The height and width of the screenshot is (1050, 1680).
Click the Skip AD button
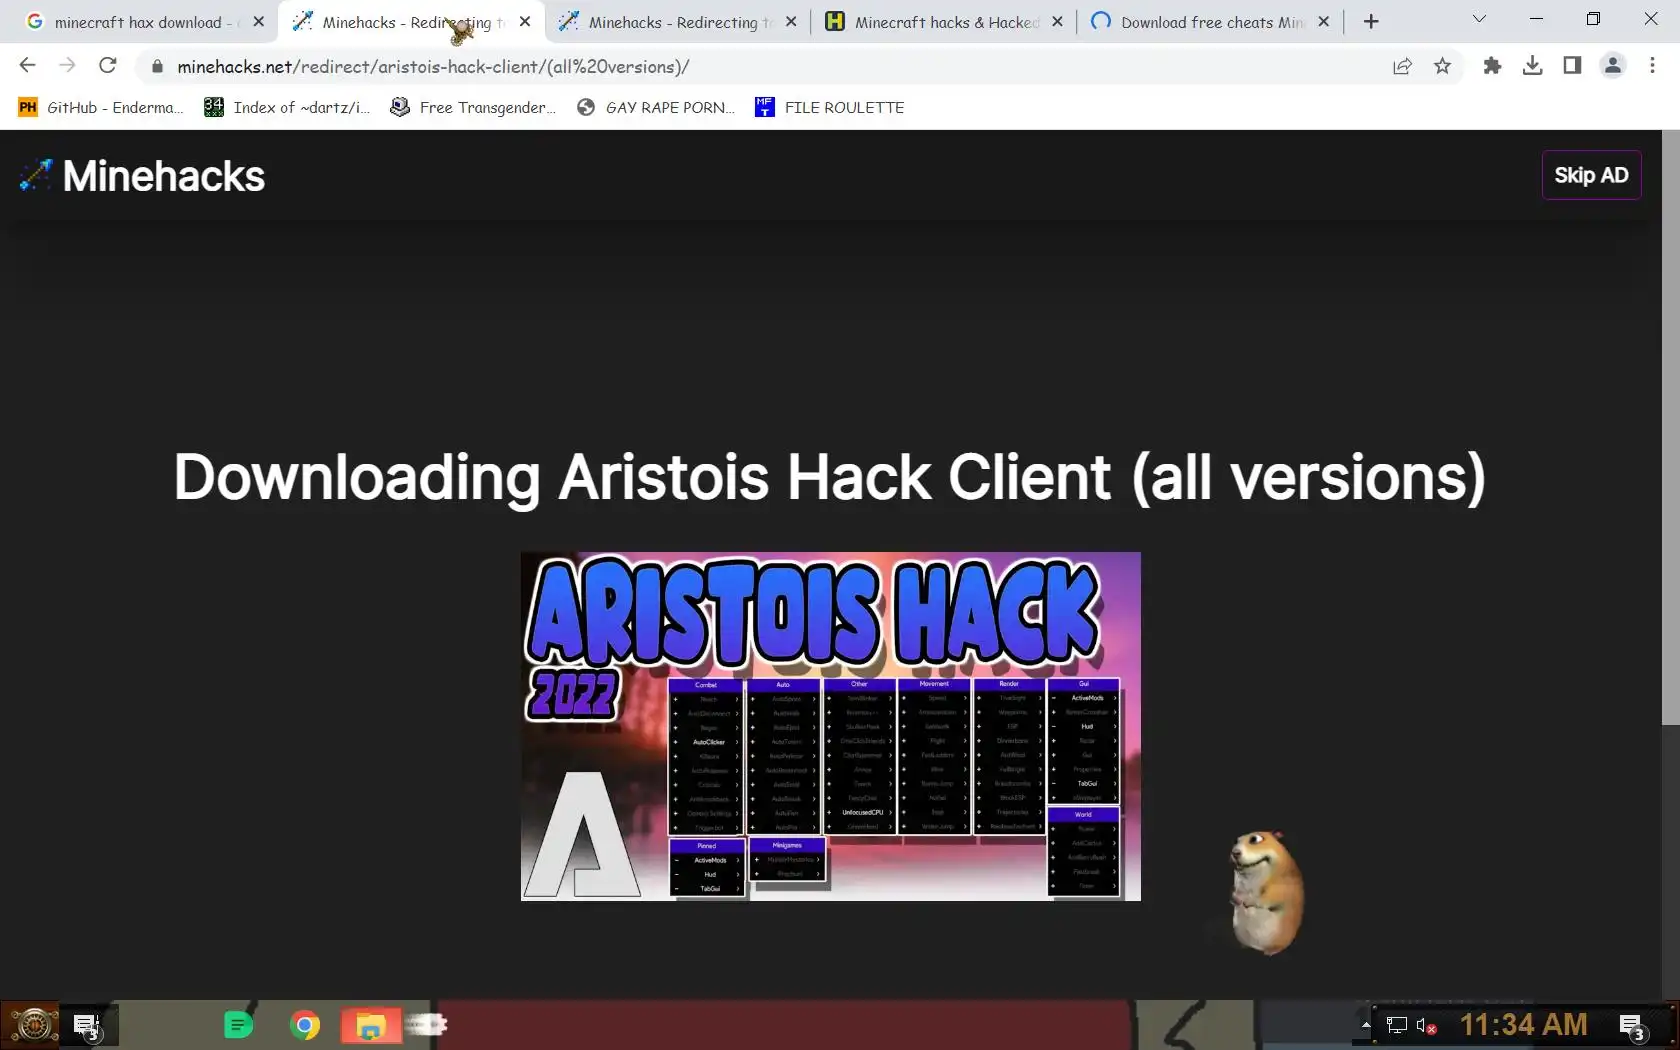(1591, 175)
